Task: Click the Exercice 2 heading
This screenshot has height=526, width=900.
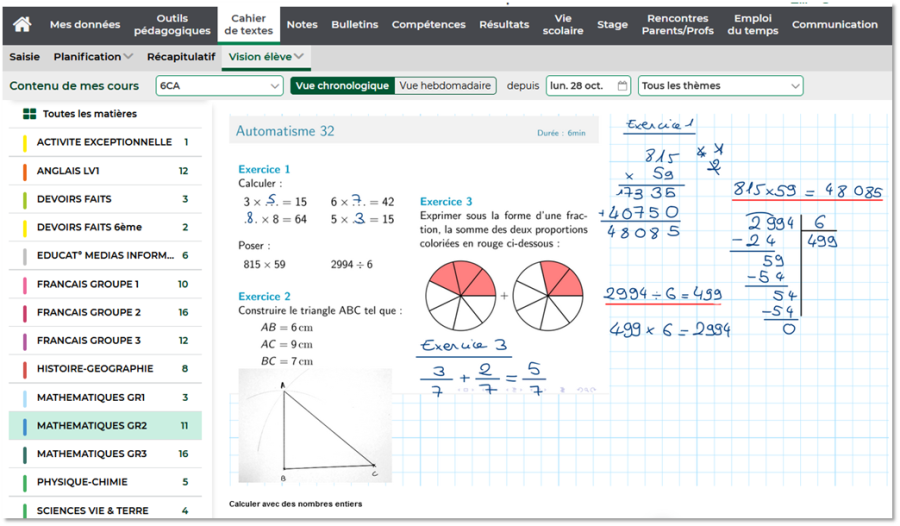Action: [264, 296]
